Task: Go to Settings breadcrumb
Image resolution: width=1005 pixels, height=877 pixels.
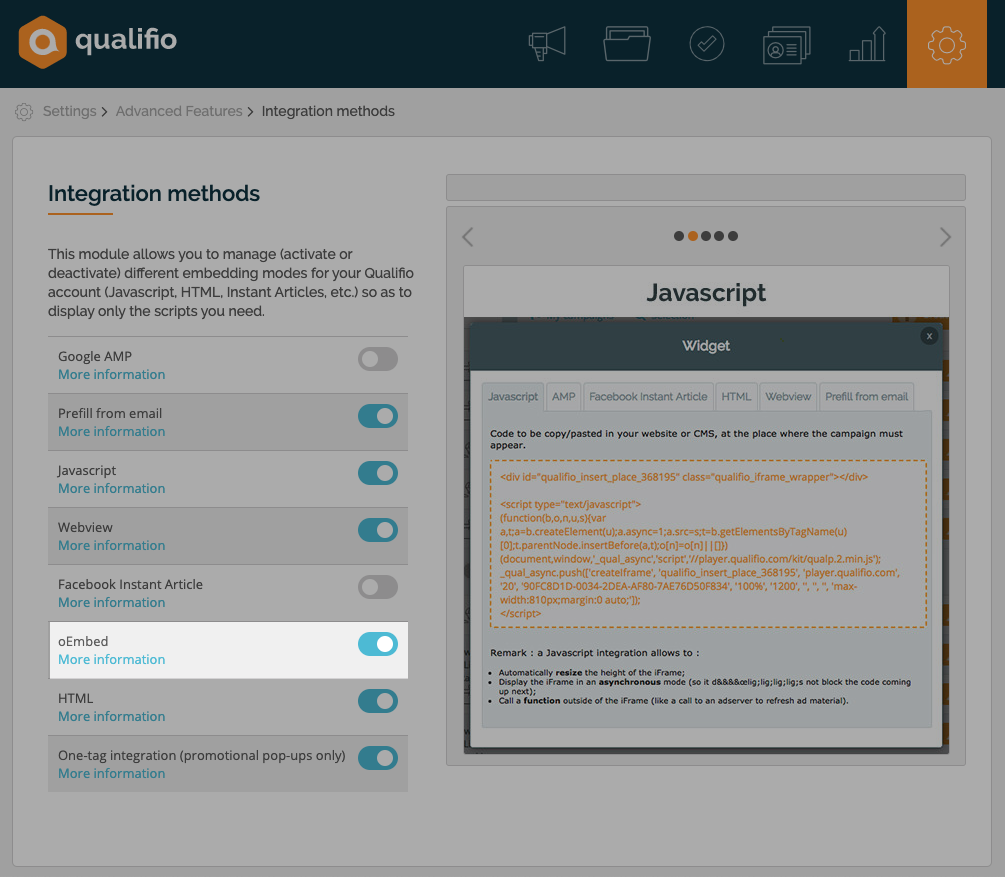Action: pyautogui.click(x=69, y=111)
